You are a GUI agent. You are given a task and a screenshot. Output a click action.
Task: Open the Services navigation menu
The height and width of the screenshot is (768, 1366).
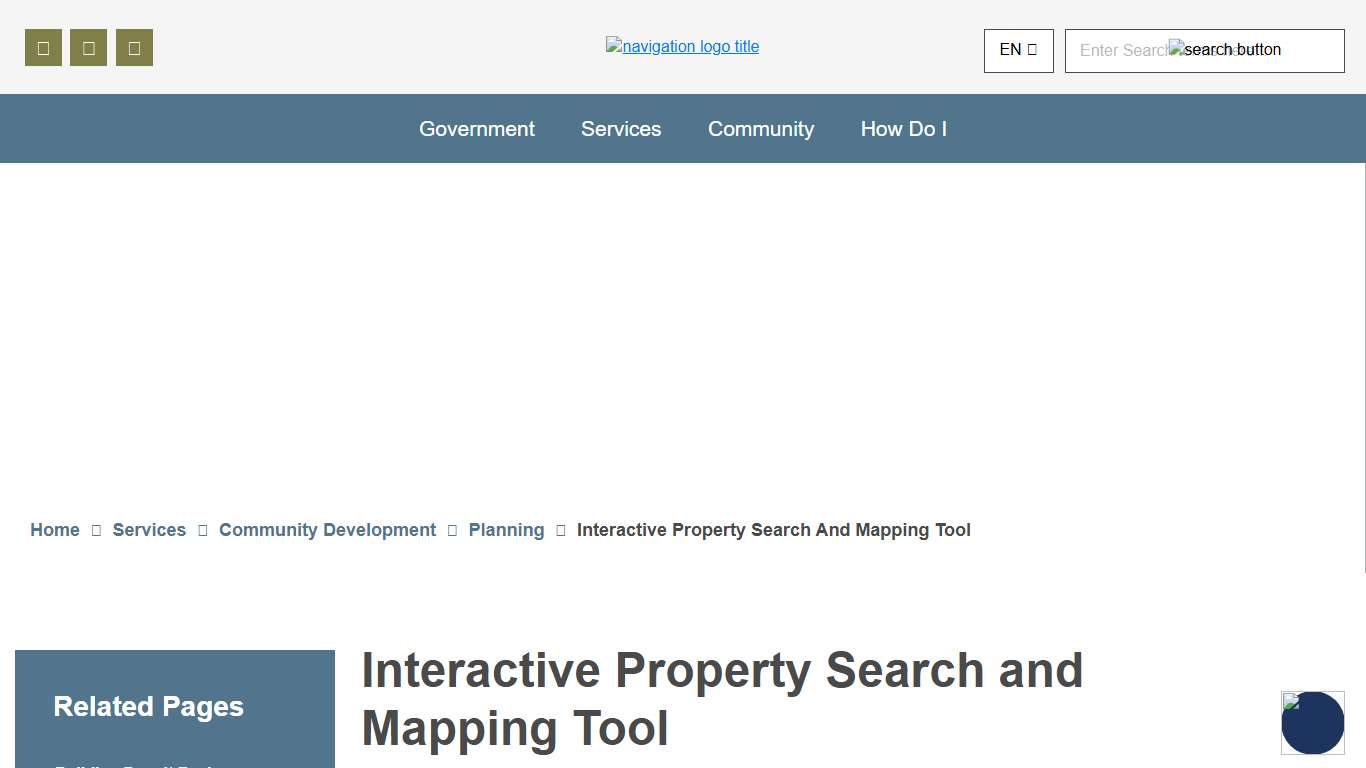click(x=621, y=129)
